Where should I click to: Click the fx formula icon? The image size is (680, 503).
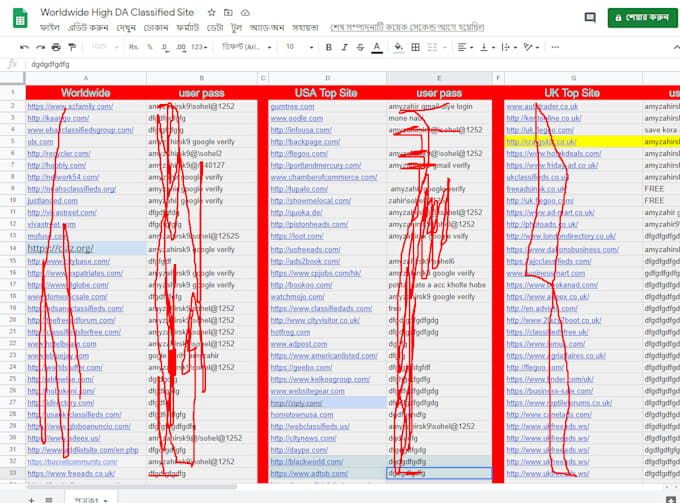[13, 64]
